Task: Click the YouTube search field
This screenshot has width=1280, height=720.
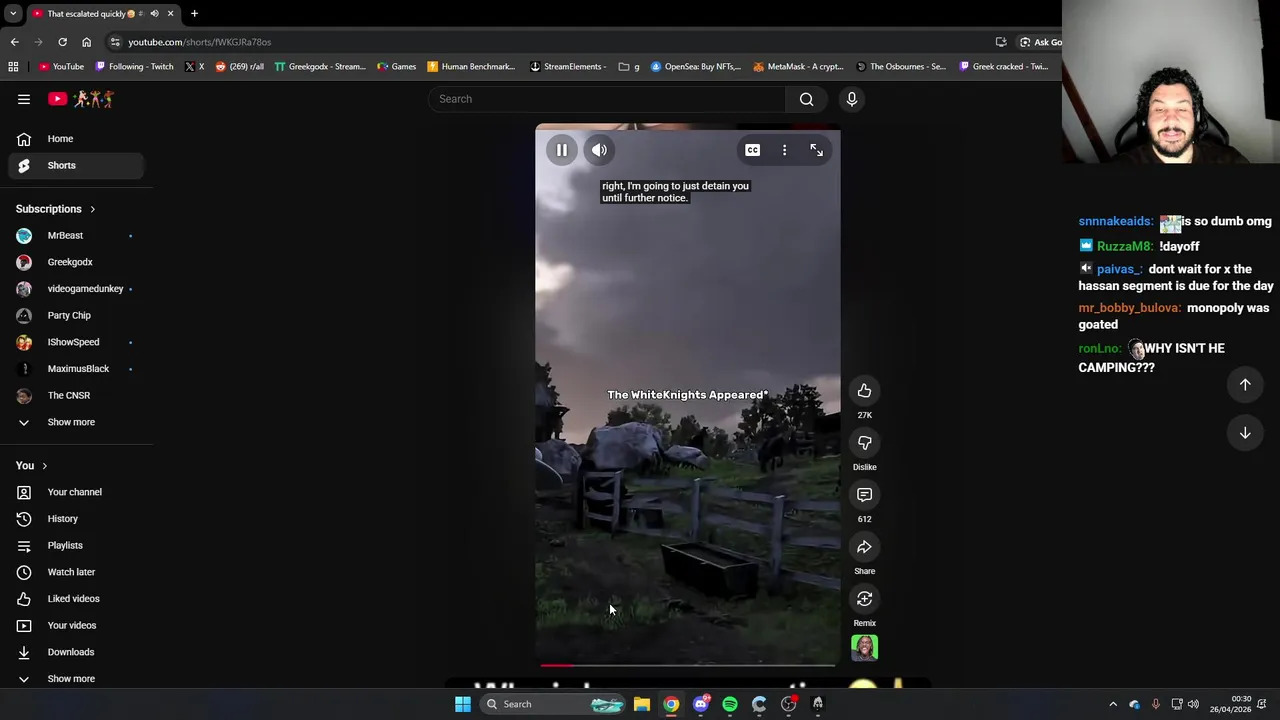Action: click(608, 99)
